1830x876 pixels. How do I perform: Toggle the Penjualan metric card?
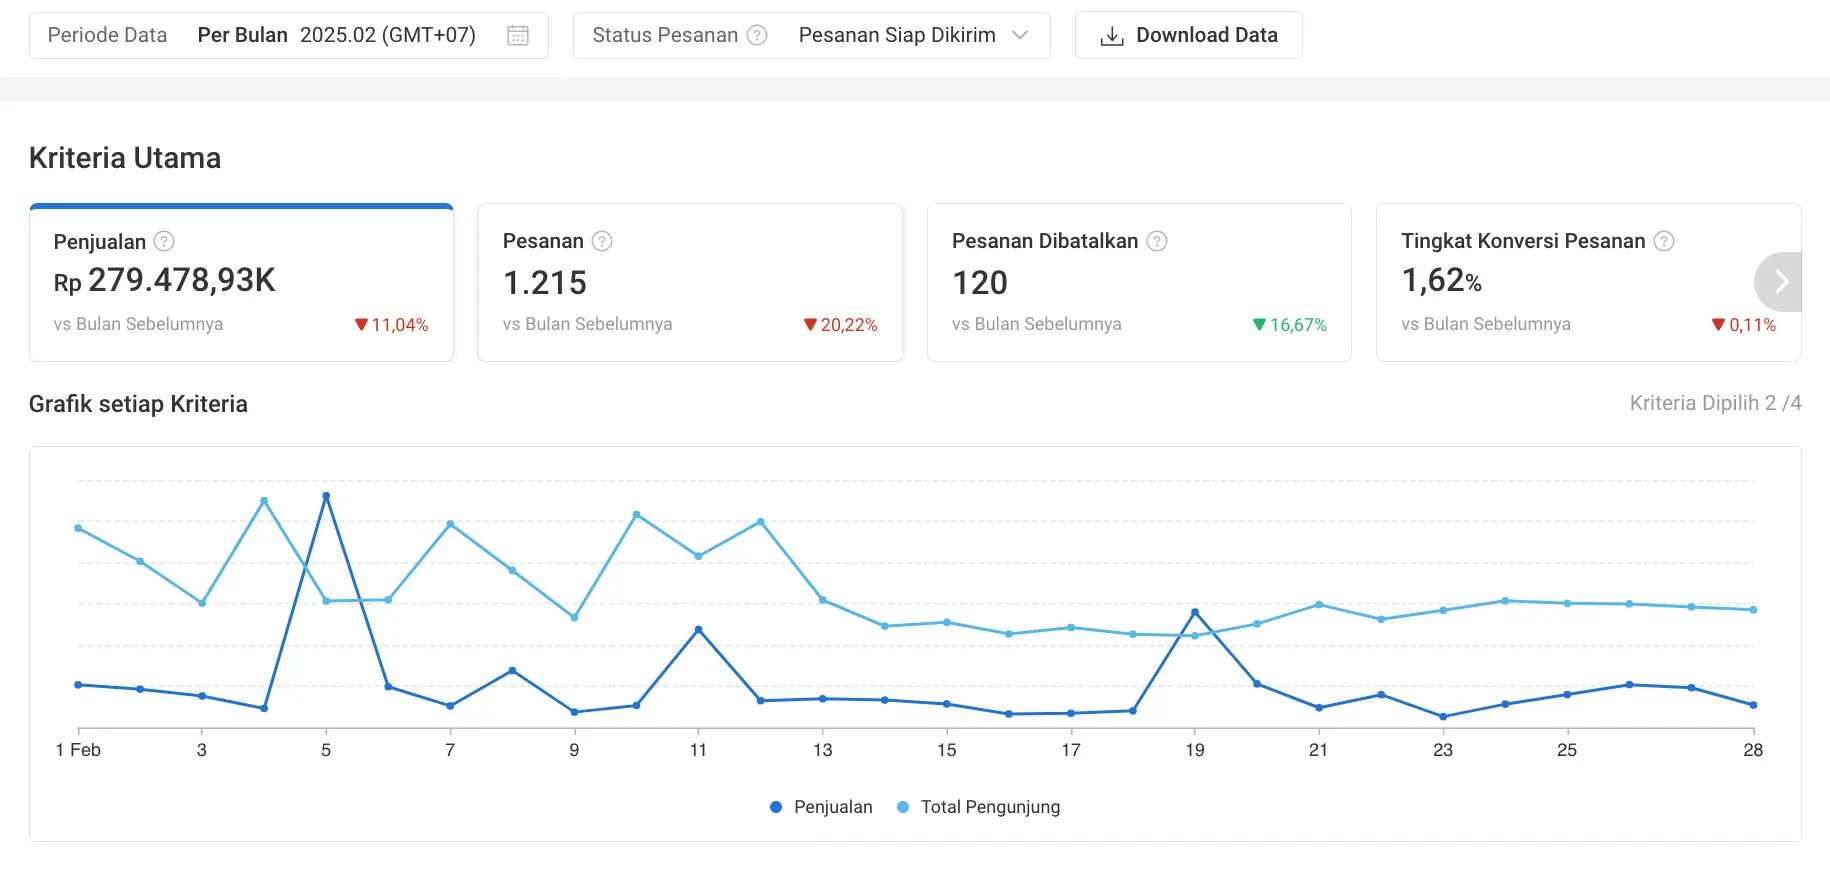(x=241, y=283)
